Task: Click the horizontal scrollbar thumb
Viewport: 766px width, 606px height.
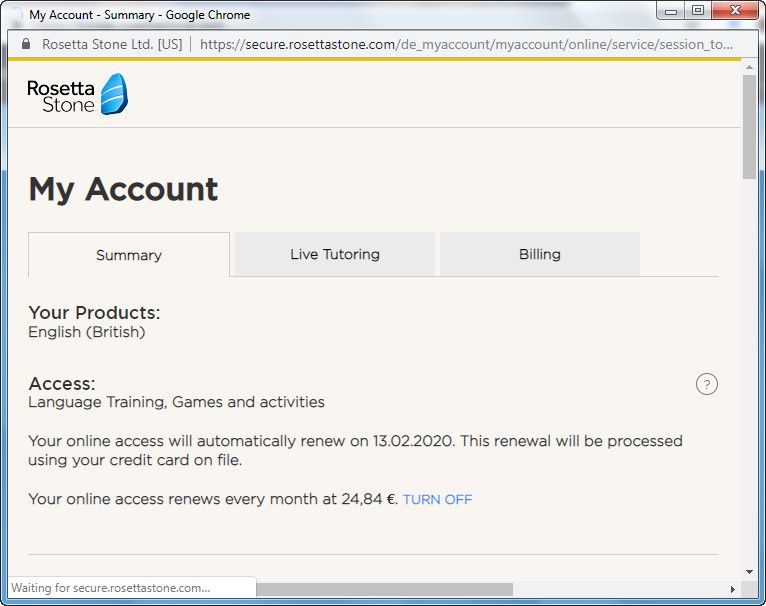Action: (384, 589)
